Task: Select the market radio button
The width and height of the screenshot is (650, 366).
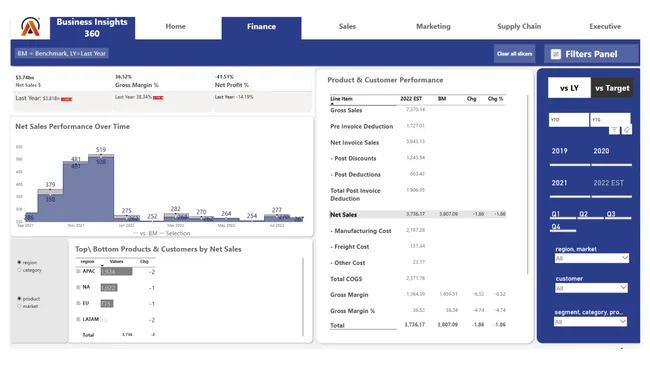Action: point(19,306)
